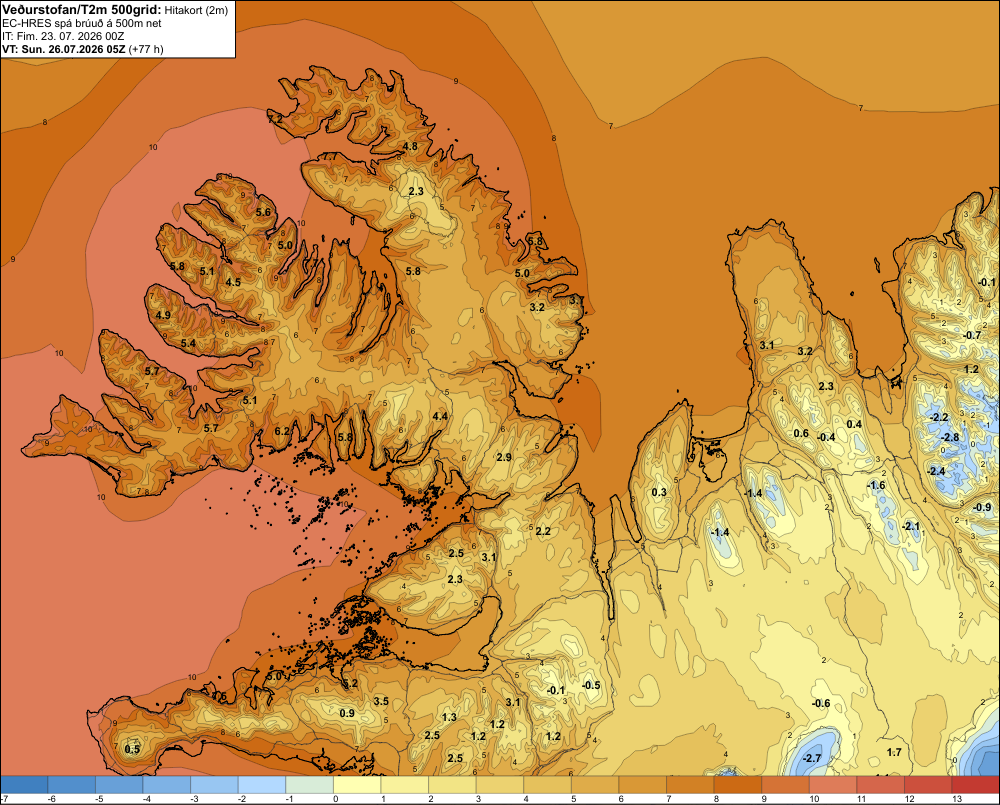Click the -0.6 temperature value

pyautogui.click(x=821, y=703)
